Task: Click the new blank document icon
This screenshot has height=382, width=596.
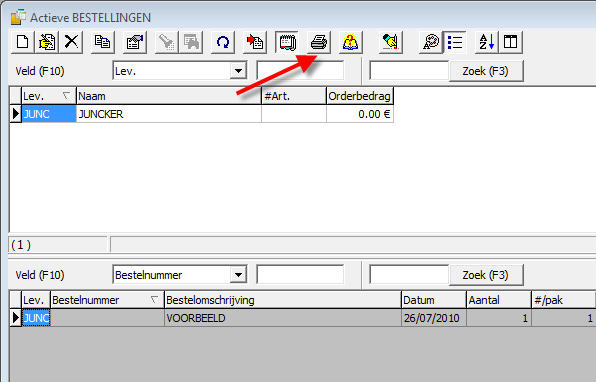Action: tap(22, 42)
